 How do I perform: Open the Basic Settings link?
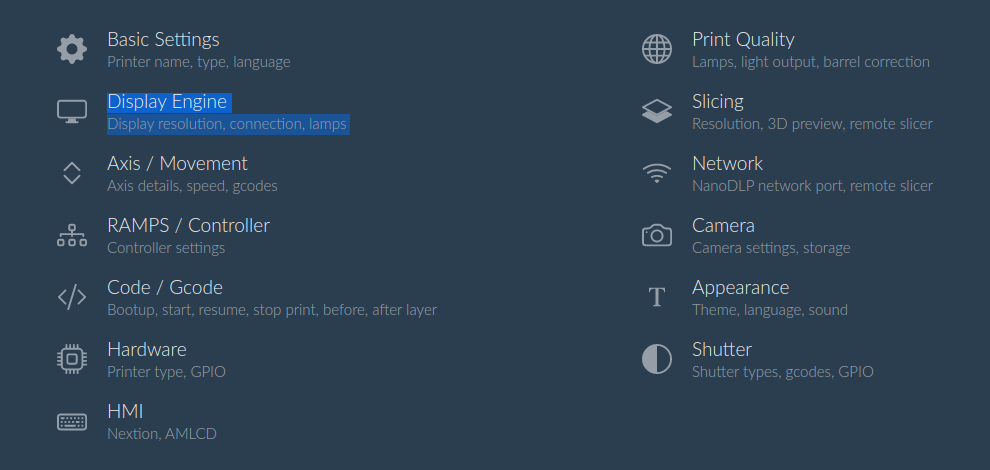pyautogui.click(x=164, y=39)
